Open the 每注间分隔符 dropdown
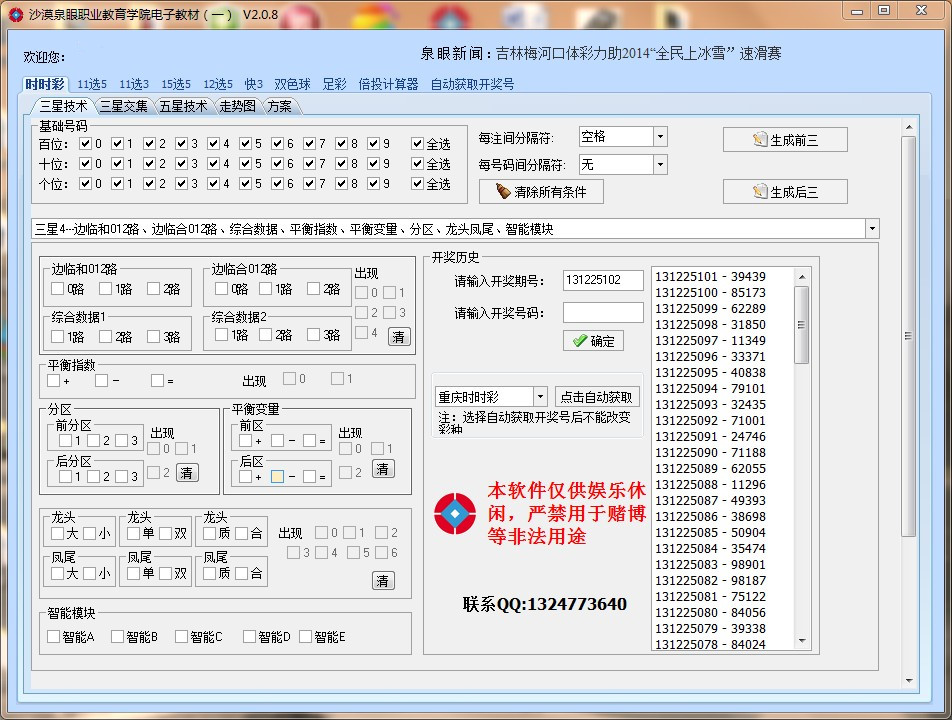 pos(659,137)
